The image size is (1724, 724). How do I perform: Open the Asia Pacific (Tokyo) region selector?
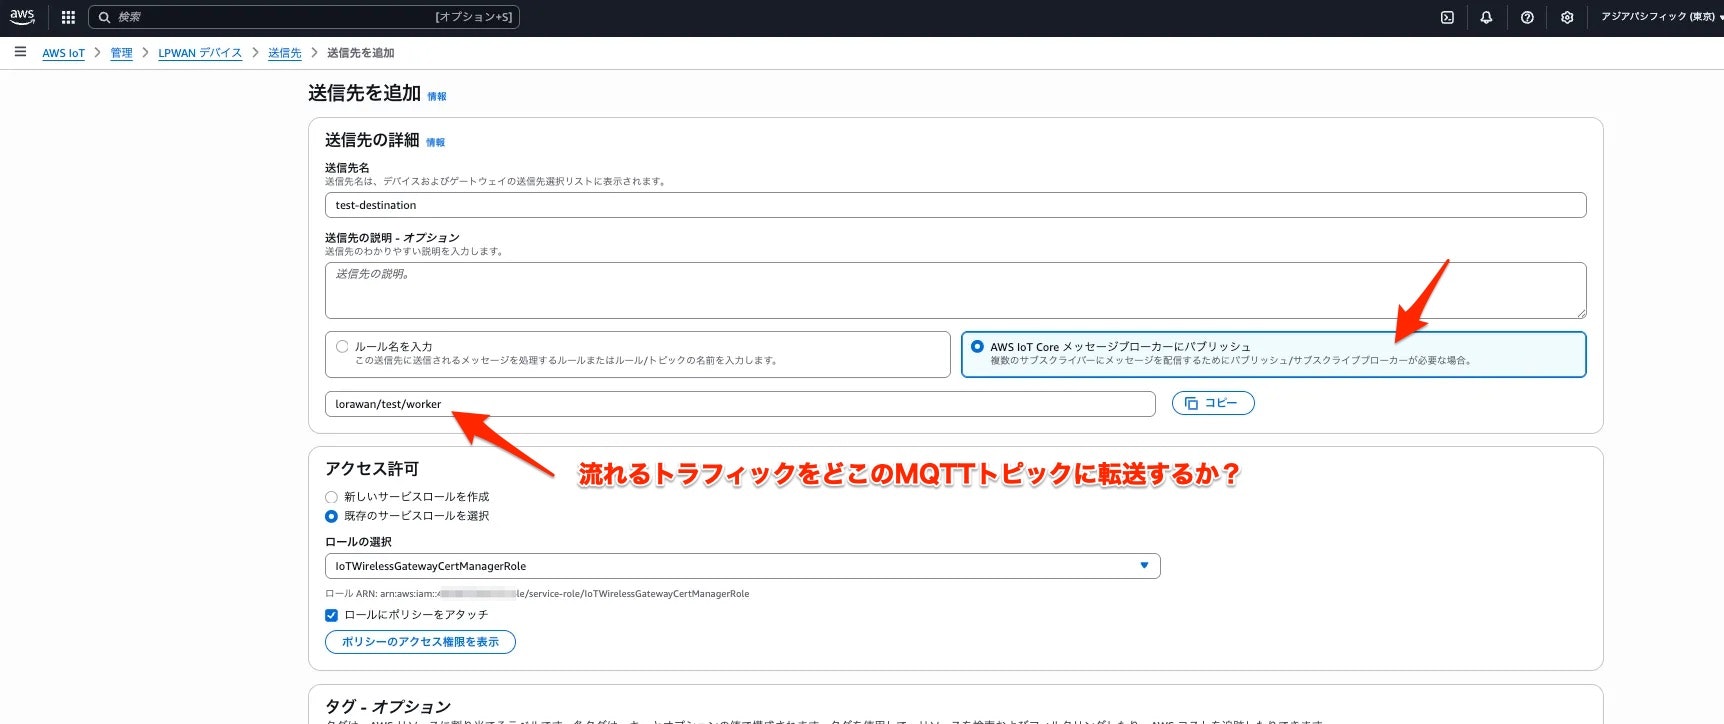[1661, 17]
